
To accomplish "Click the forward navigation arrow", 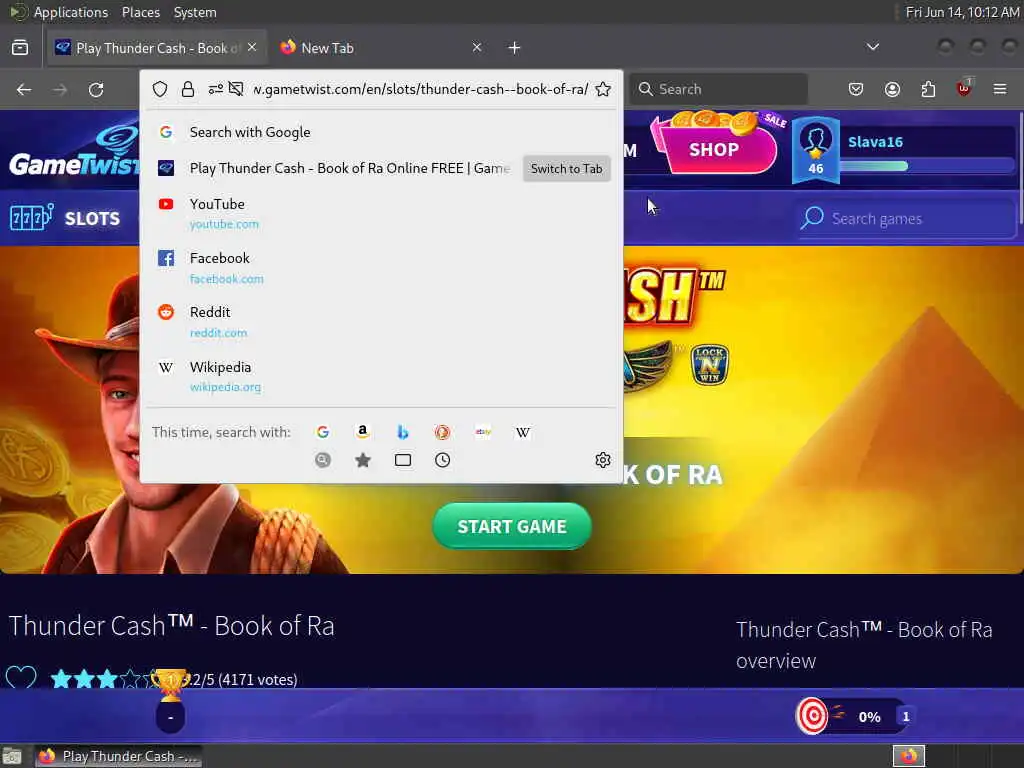I will pos(60,89).
